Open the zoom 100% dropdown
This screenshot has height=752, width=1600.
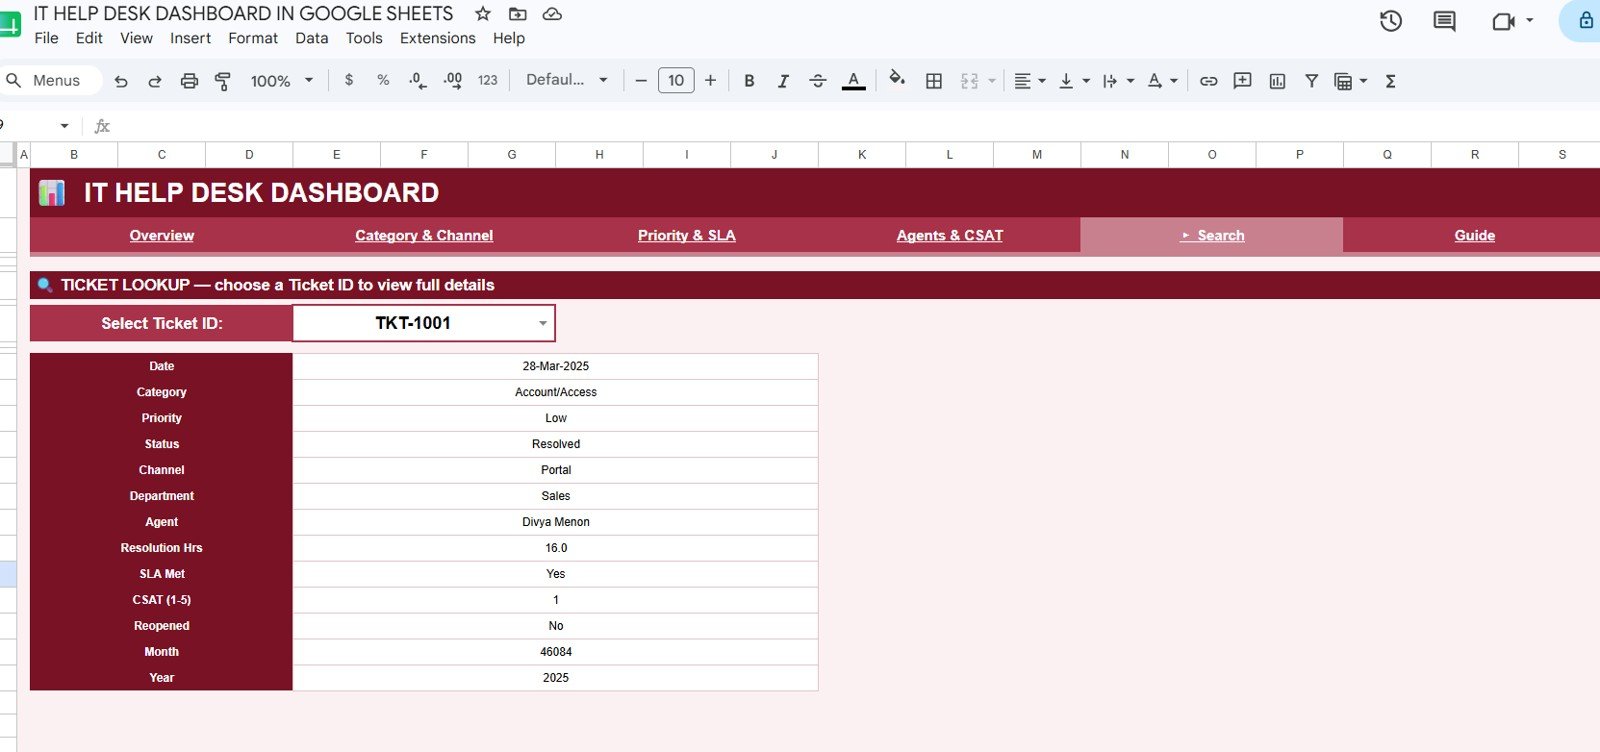(281, 81)
